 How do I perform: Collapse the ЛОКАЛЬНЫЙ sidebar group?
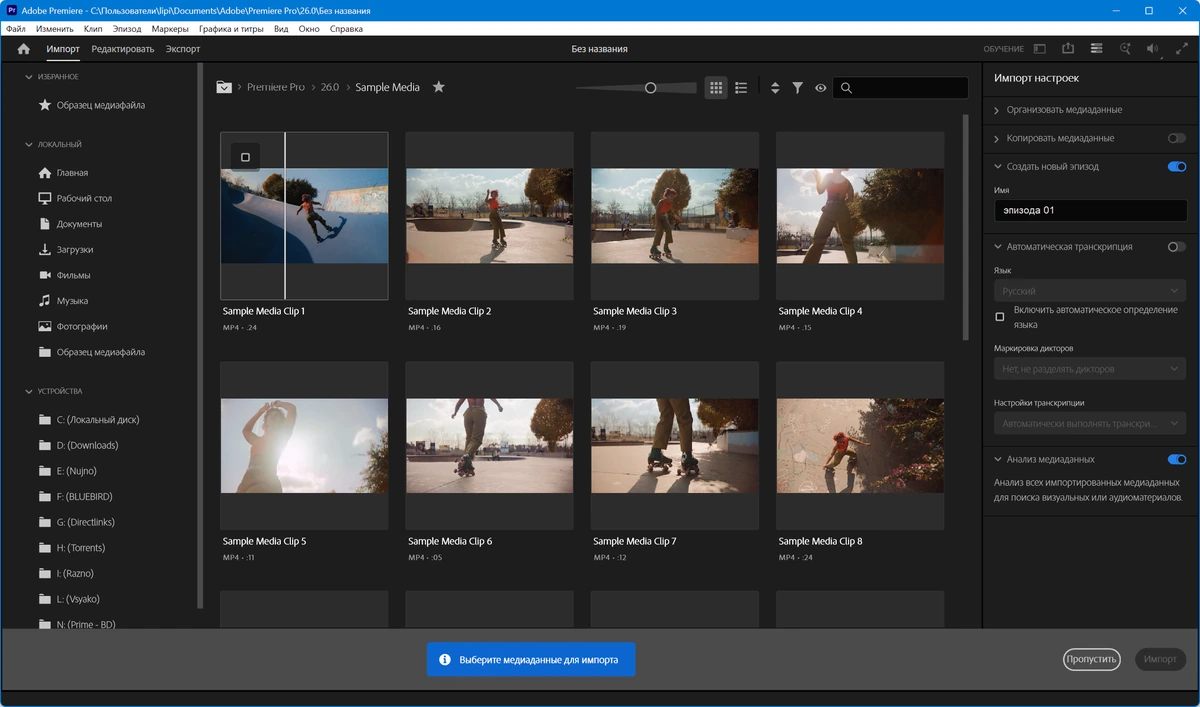tap(28, 145)
